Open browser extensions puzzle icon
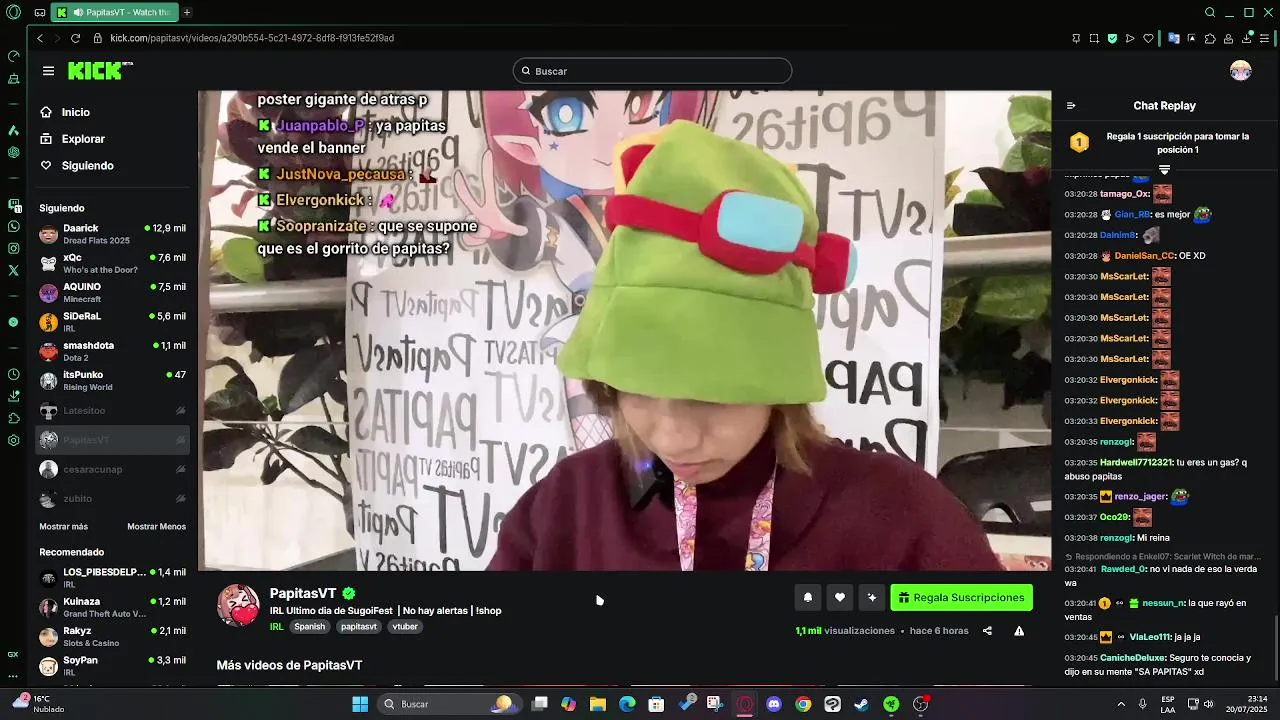Screen dimensions: 1280x720 (x=1210, y=38)
